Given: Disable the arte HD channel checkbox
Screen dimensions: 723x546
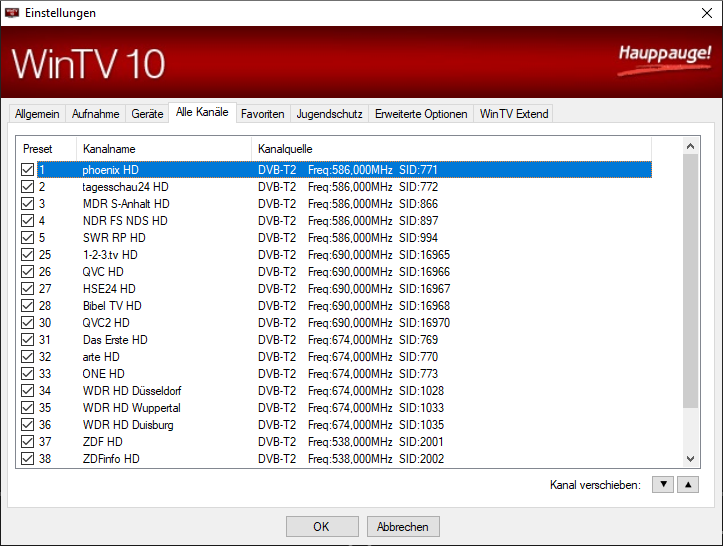Looking at the screenshot, I should [x=27, y=357].
